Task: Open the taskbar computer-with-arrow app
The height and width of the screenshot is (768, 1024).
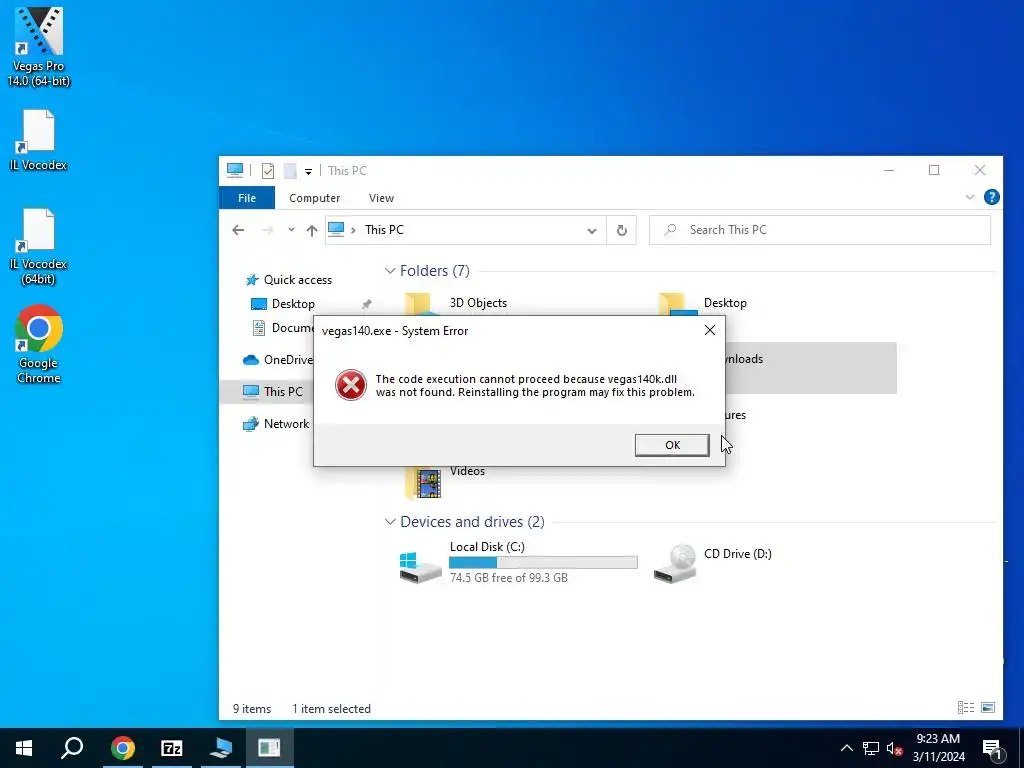Action: tap(221, 748)
